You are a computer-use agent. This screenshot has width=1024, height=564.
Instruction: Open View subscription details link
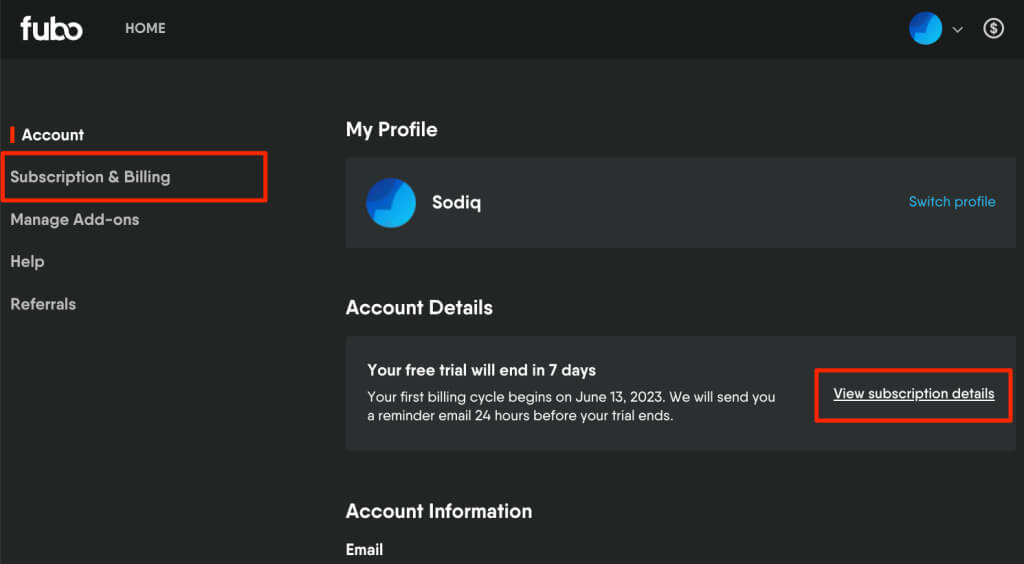click(x=913, y=394)
